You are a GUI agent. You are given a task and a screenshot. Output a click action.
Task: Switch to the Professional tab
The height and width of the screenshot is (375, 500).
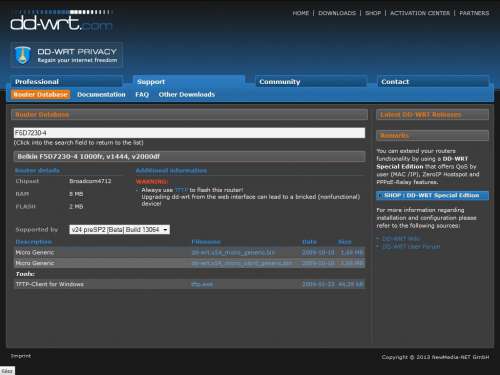coord(67,82)
